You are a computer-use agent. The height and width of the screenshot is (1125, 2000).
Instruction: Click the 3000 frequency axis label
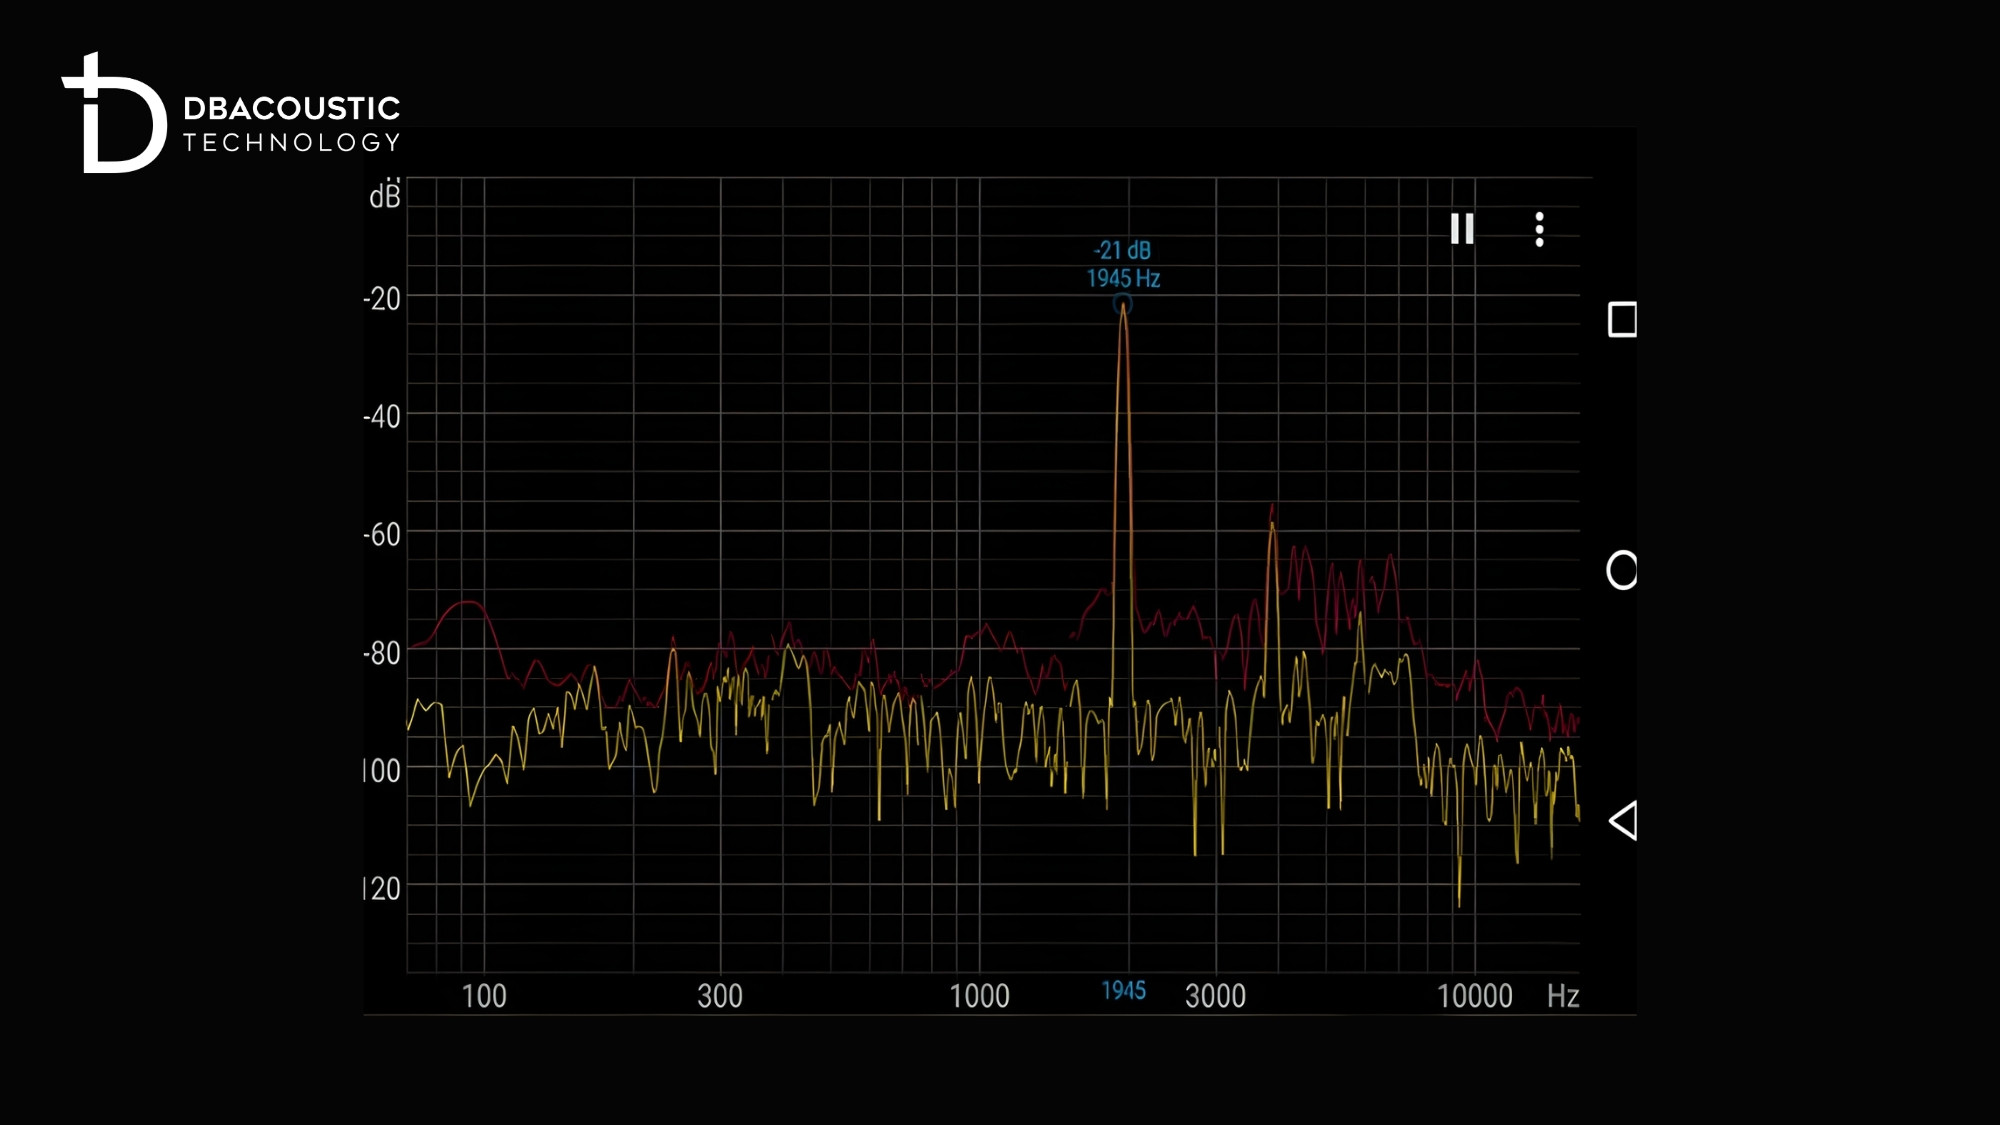coord(1215,996)
